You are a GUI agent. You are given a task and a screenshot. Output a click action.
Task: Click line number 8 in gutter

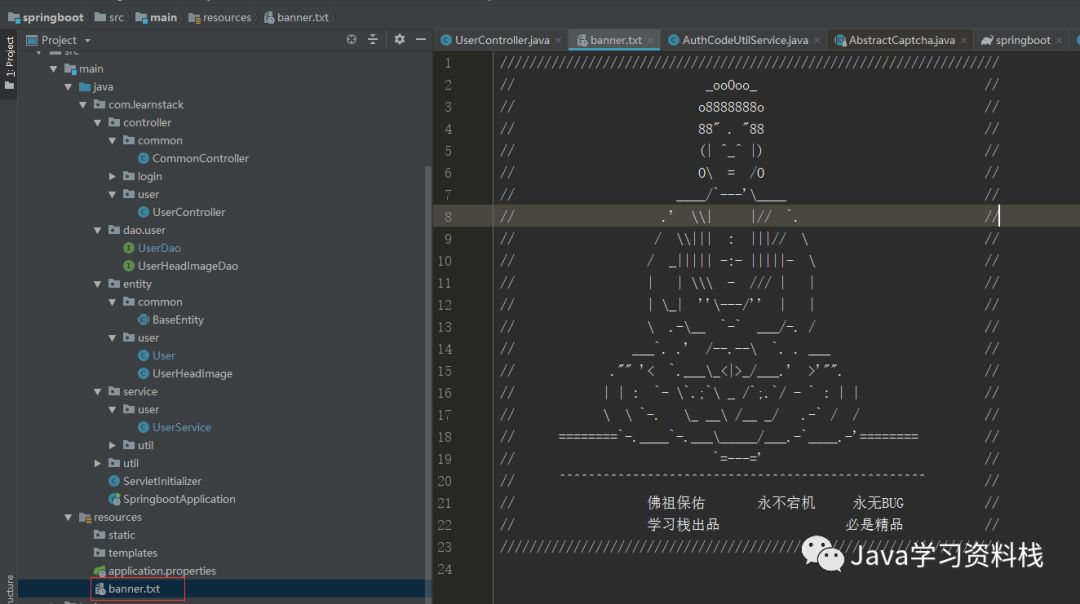tap(448, 217)
